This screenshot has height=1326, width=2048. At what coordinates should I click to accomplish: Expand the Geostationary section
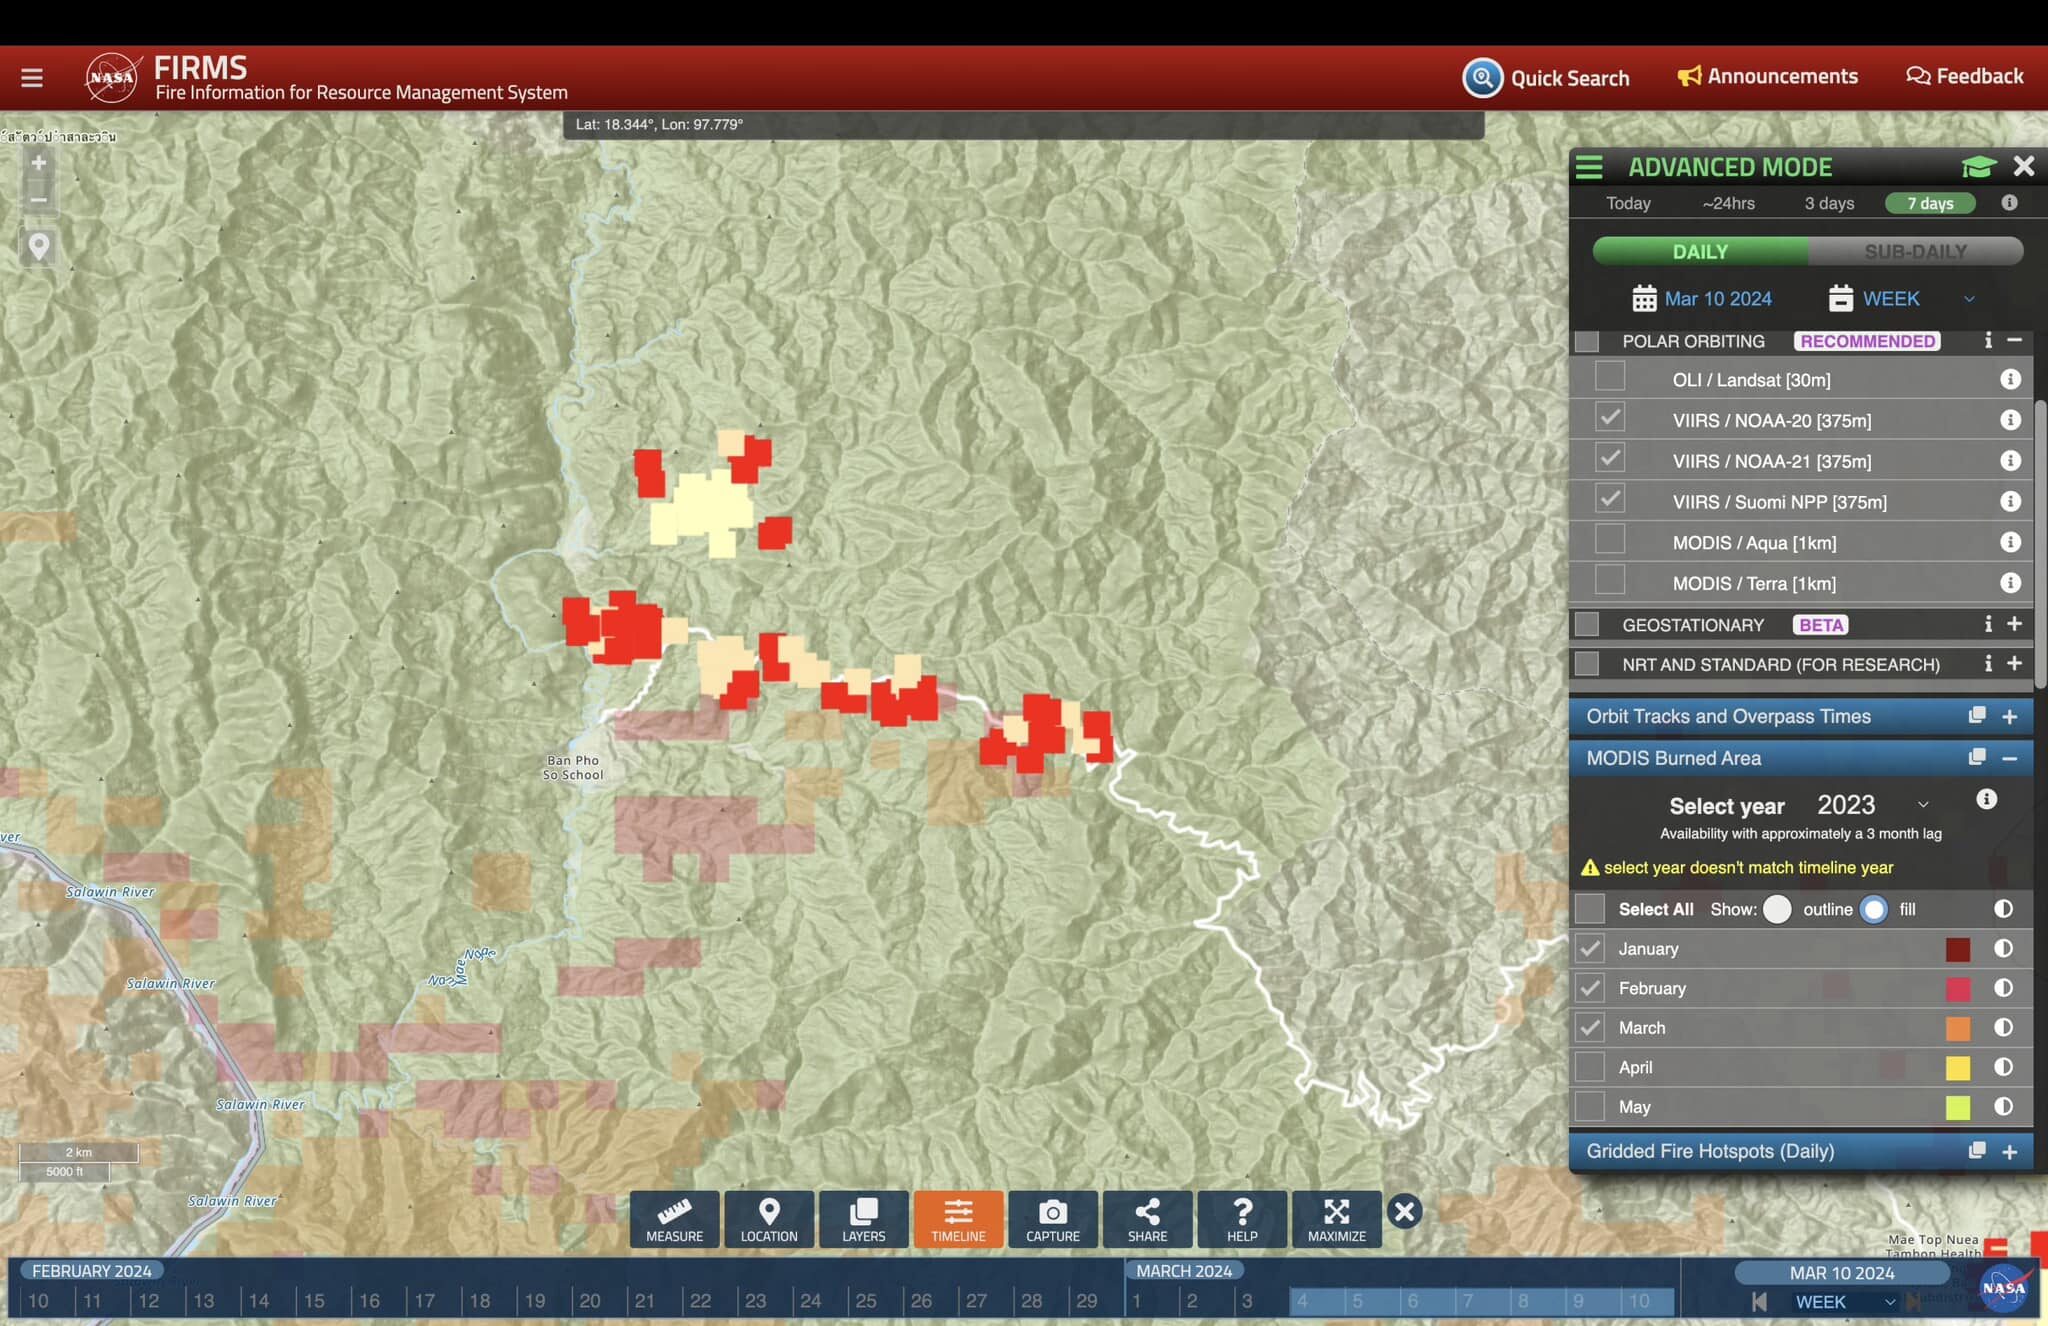click(x=2014, y=624)
